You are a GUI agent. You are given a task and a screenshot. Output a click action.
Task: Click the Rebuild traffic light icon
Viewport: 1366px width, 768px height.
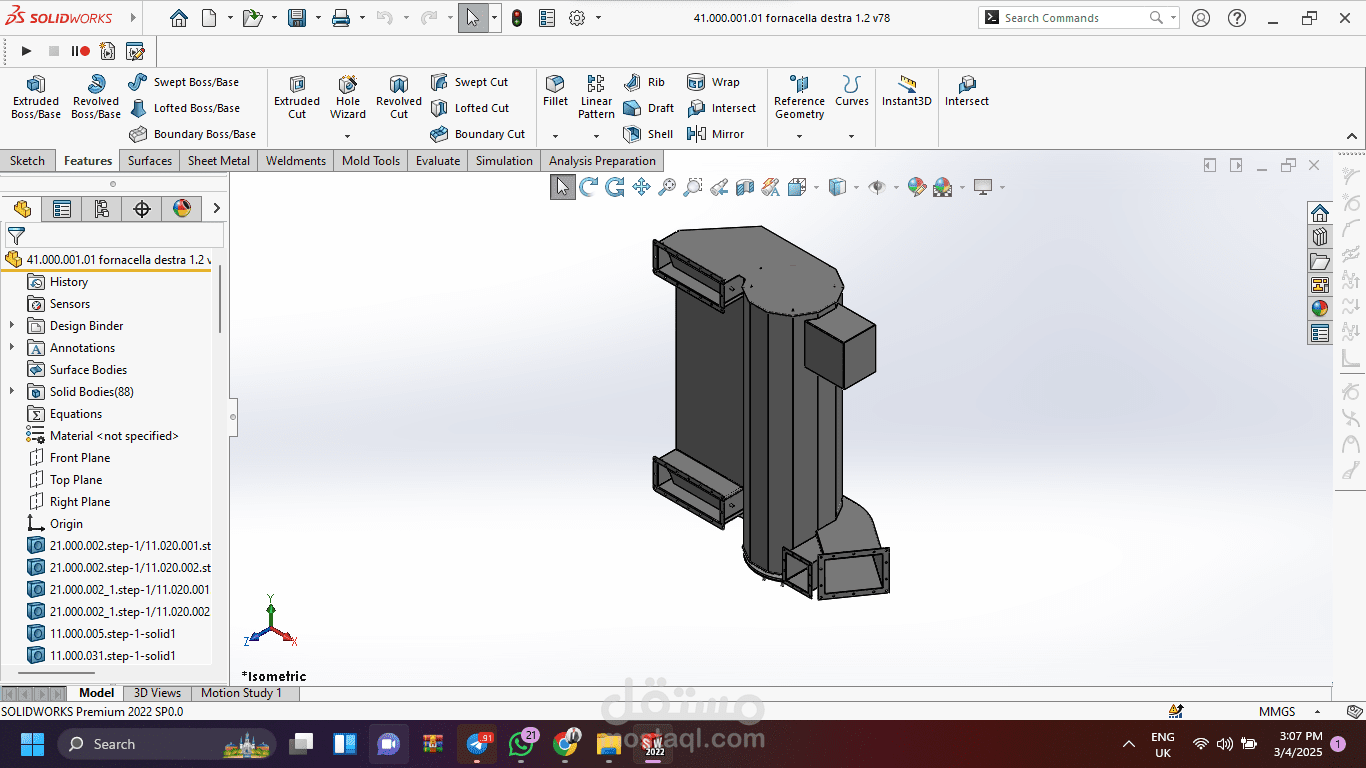[517, 18]
